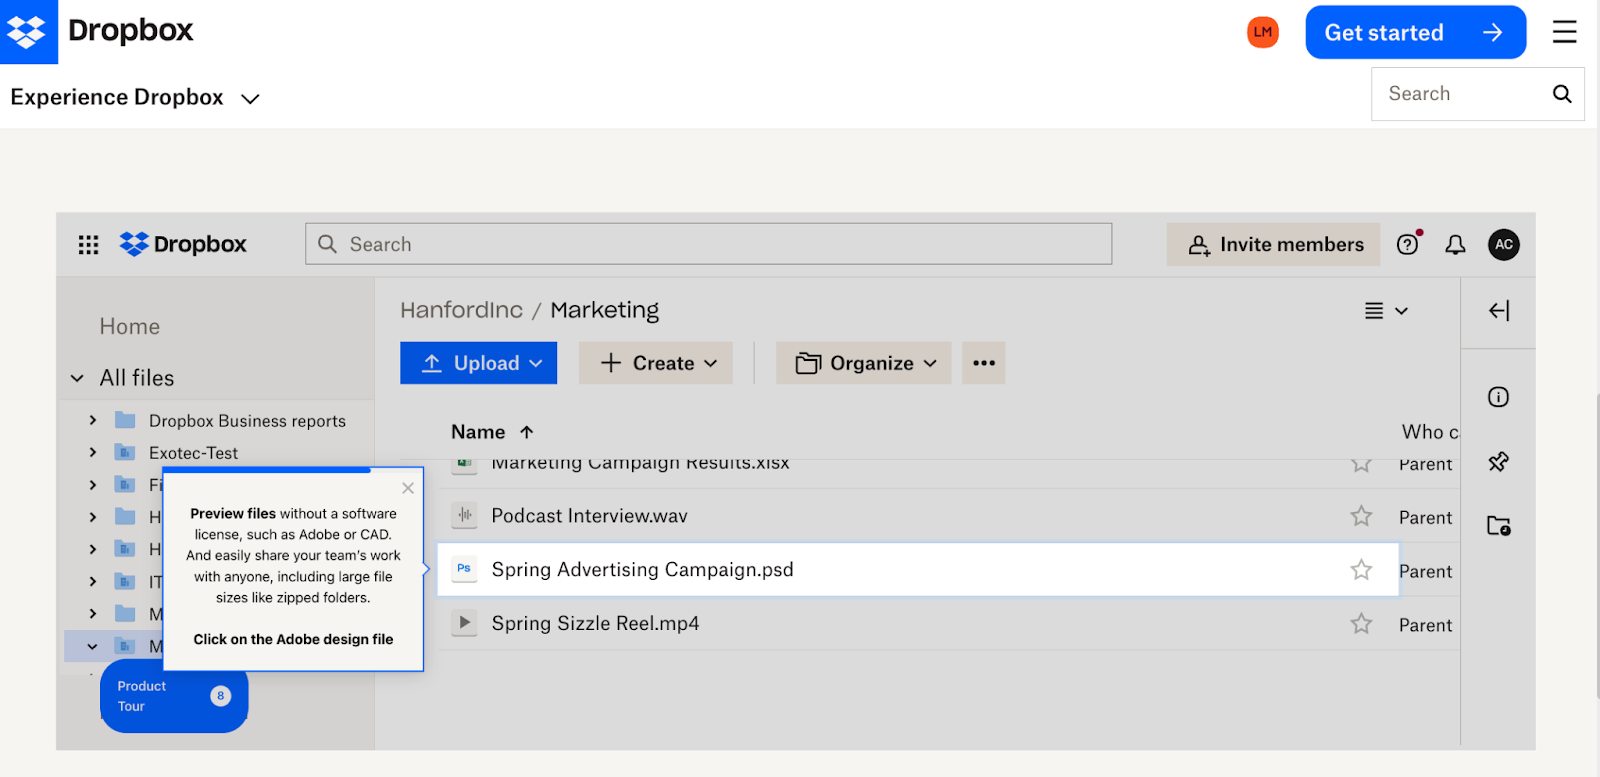Viewport: 1600px width, 777px height.
Task: Open Experience Dropbox menu
Action: [135, 98]
